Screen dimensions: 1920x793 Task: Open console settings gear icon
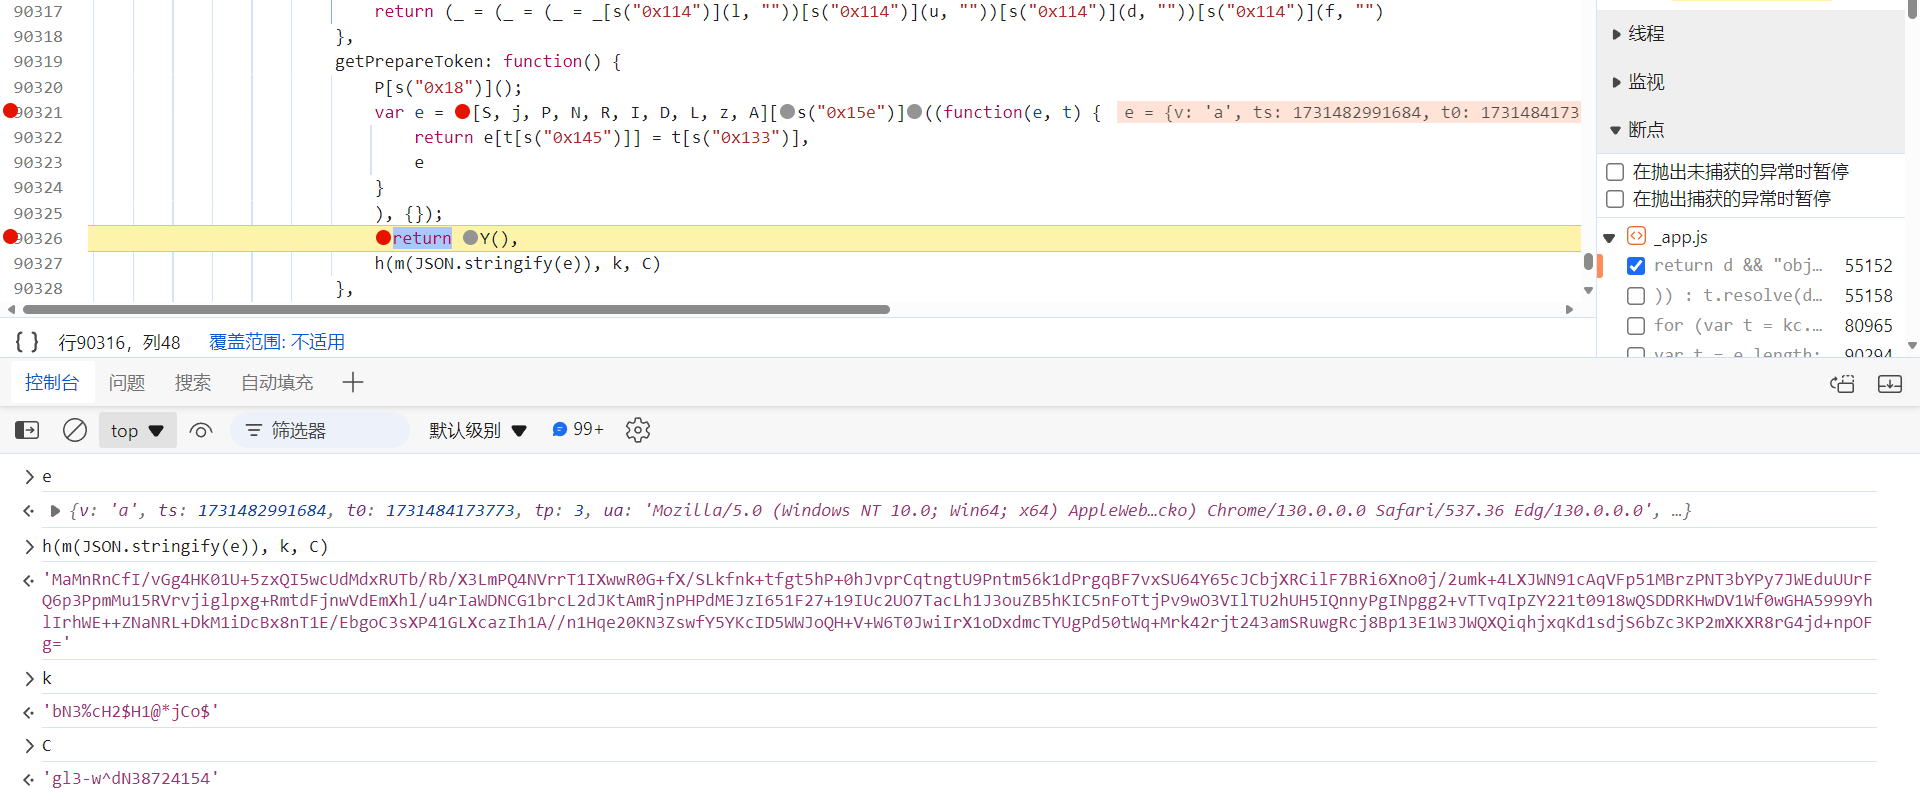pos(638,430)
